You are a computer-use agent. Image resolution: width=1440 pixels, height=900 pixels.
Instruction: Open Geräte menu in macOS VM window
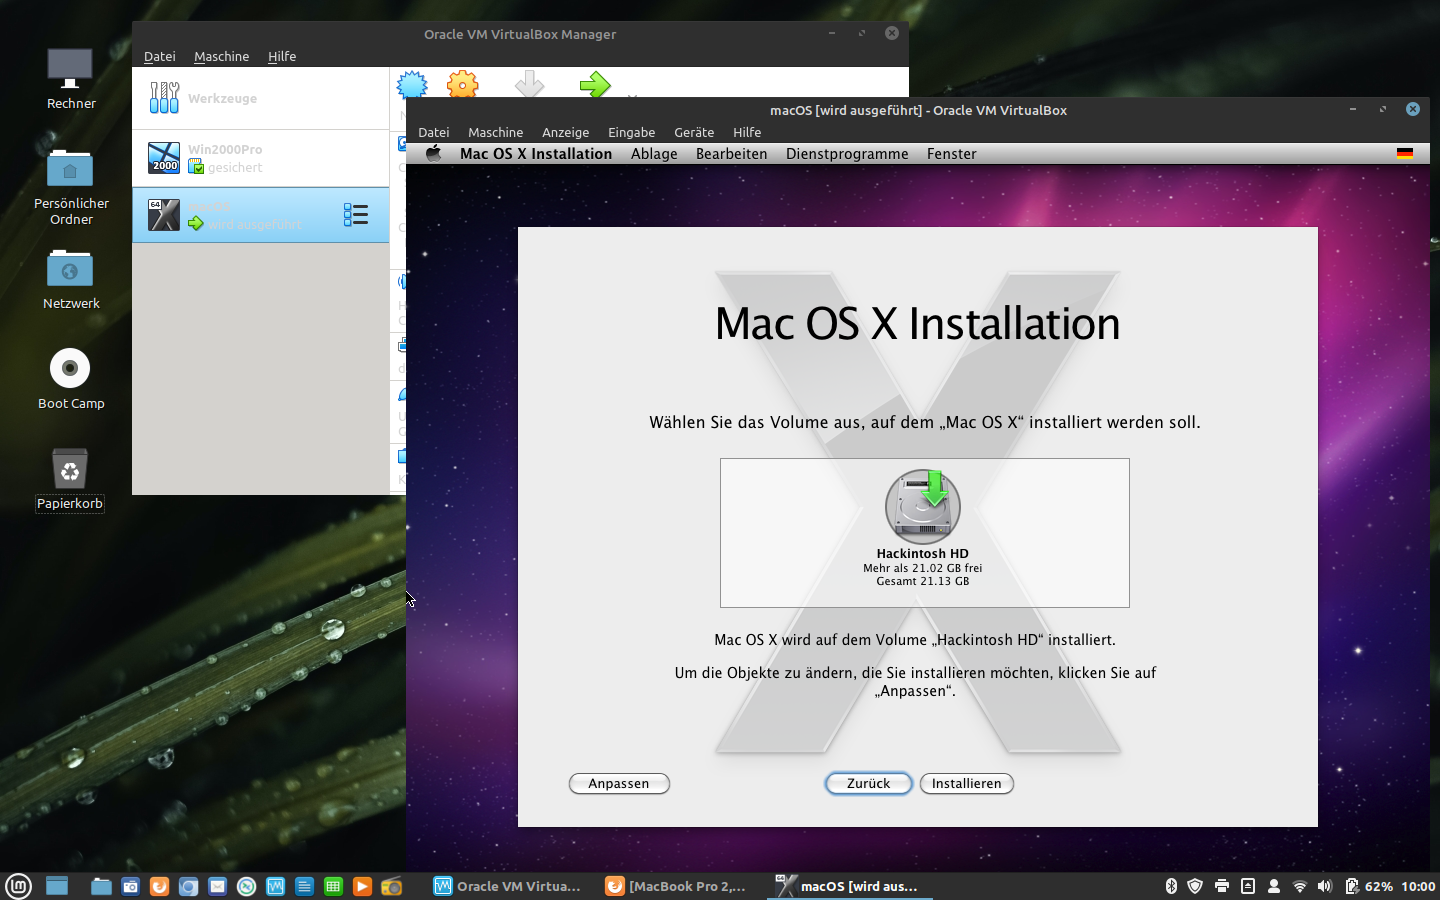coord(694,132)
